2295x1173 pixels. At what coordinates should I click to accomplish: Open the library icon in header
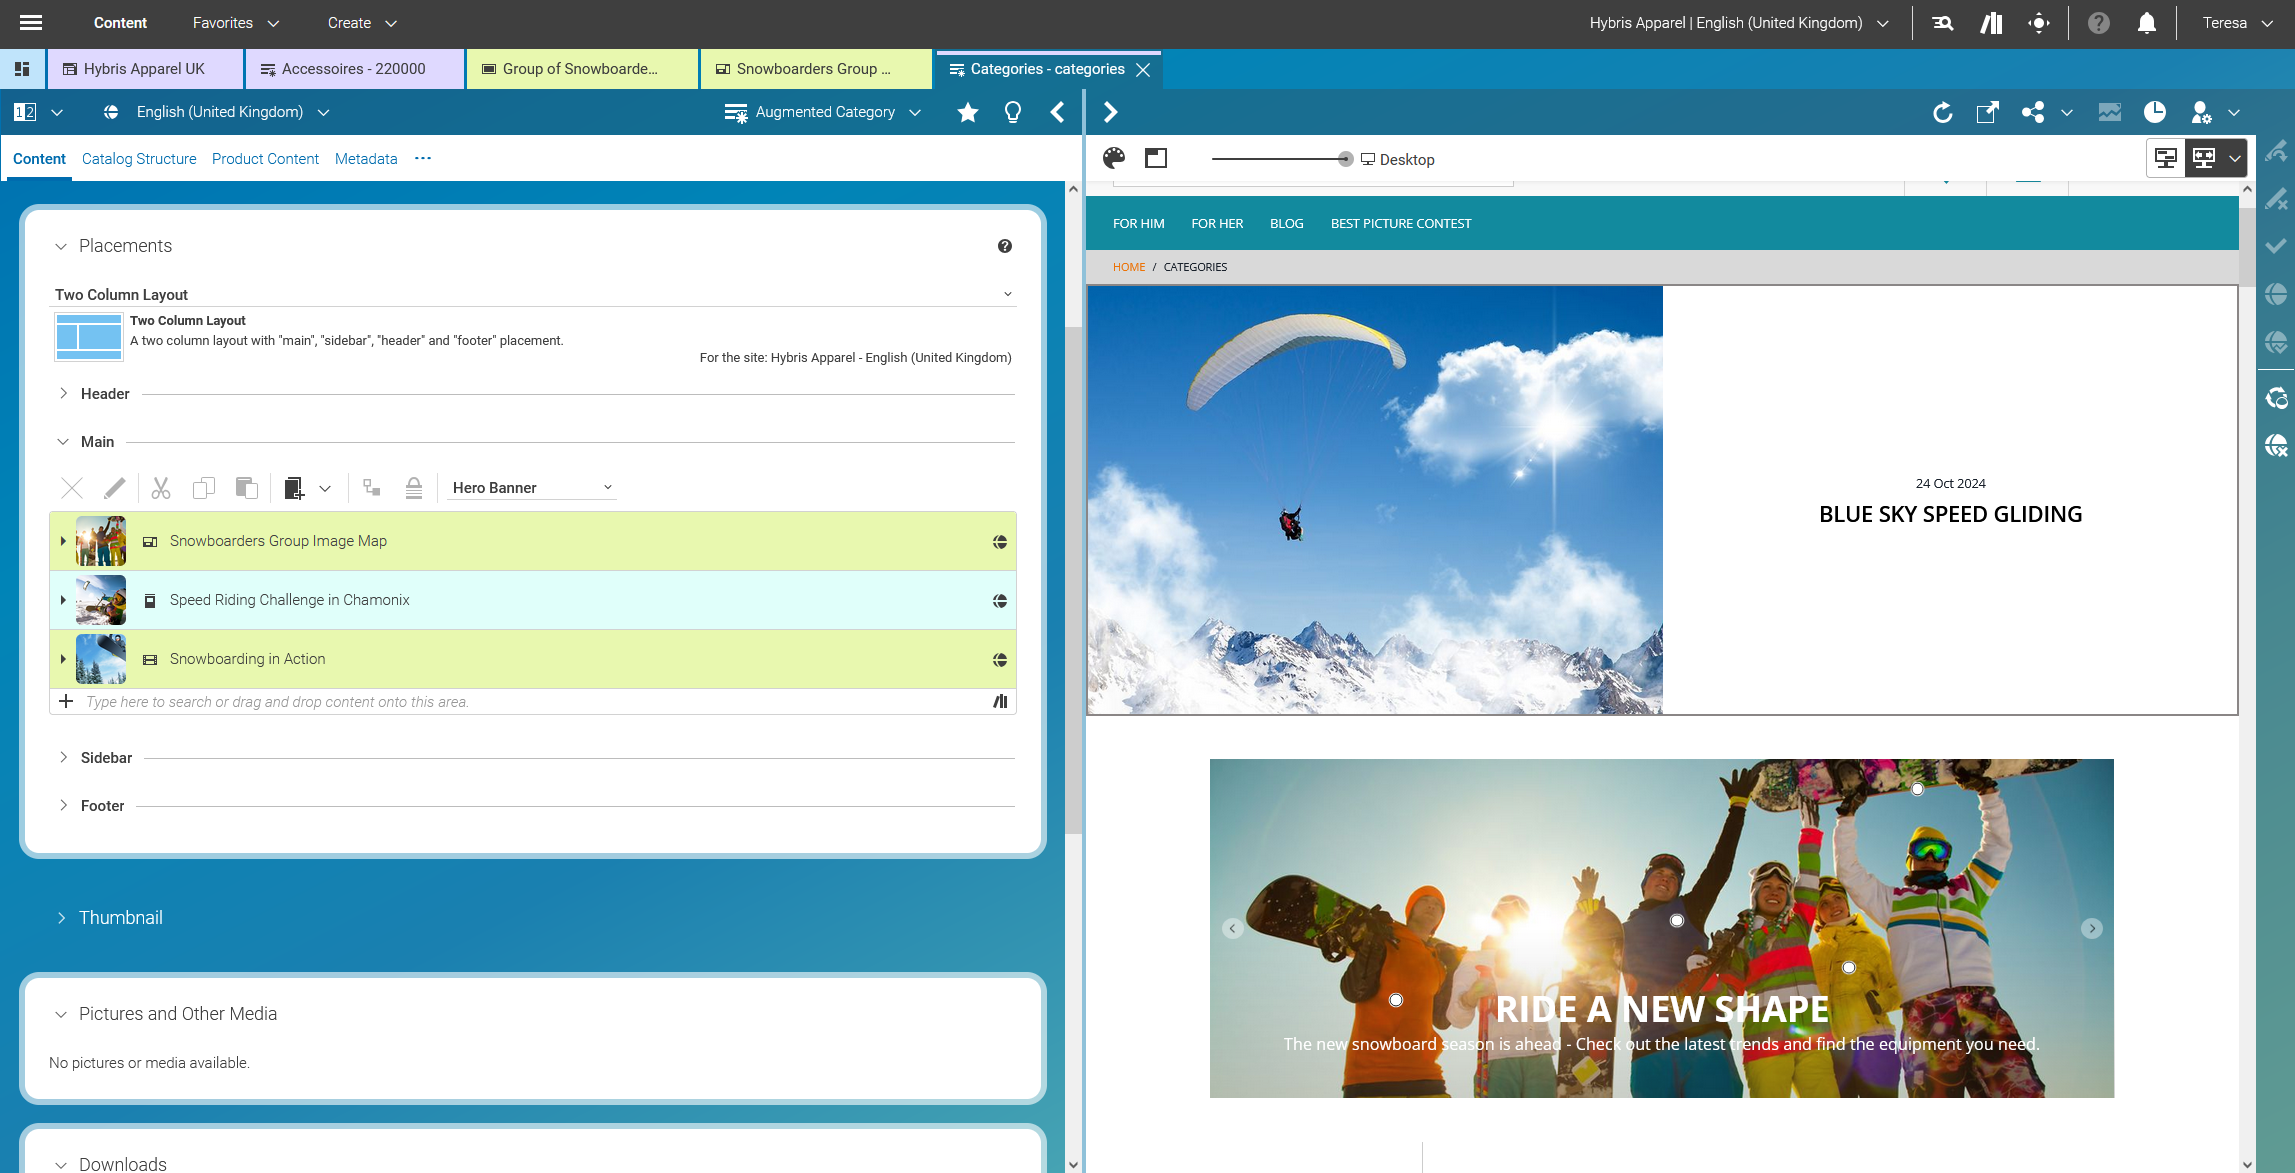pyautogui.click(x=1991, y=23)
